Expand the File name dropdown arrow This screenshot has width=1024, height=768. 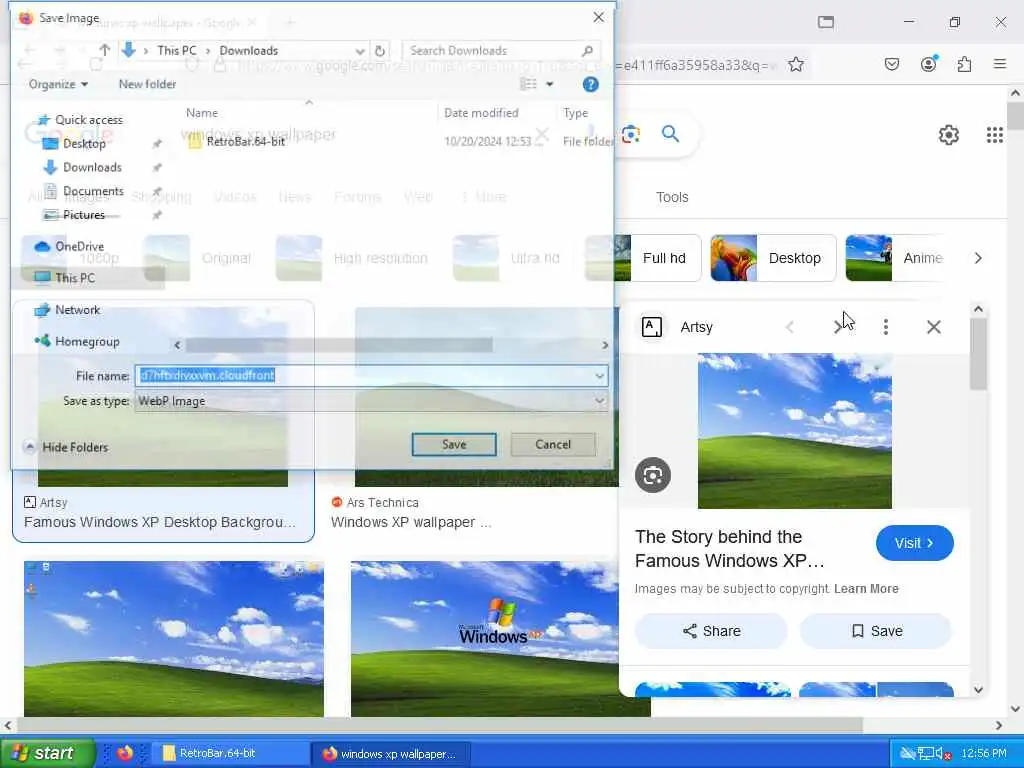599,376
